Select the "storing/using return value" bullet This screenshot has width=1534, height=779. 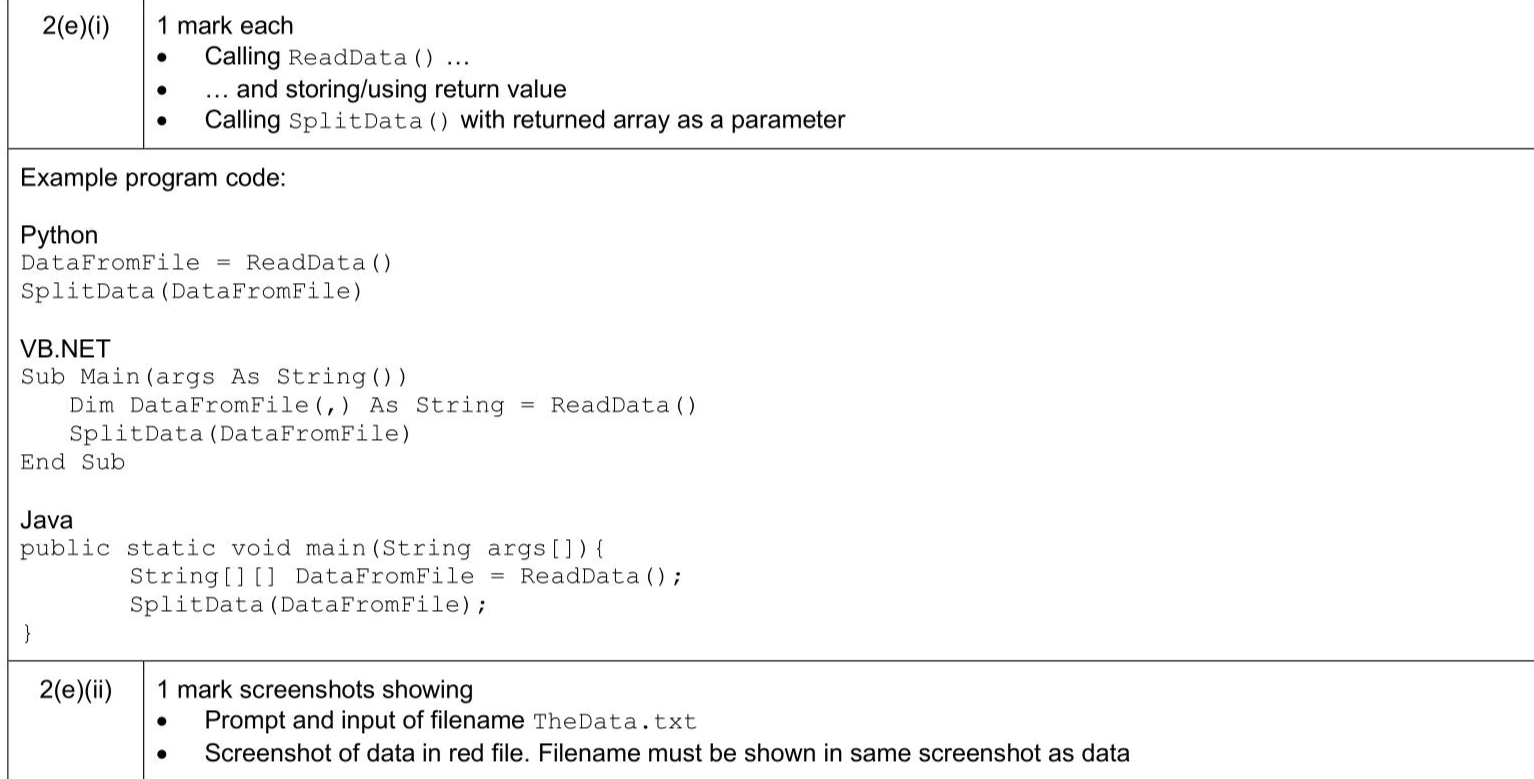point(385,89)
